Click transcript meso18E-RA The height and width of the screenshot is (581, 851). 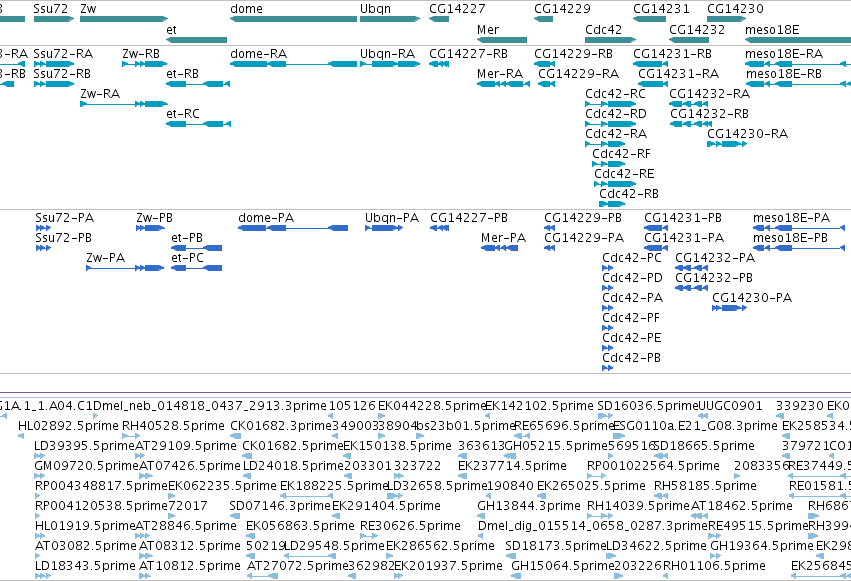coord(798,64)
